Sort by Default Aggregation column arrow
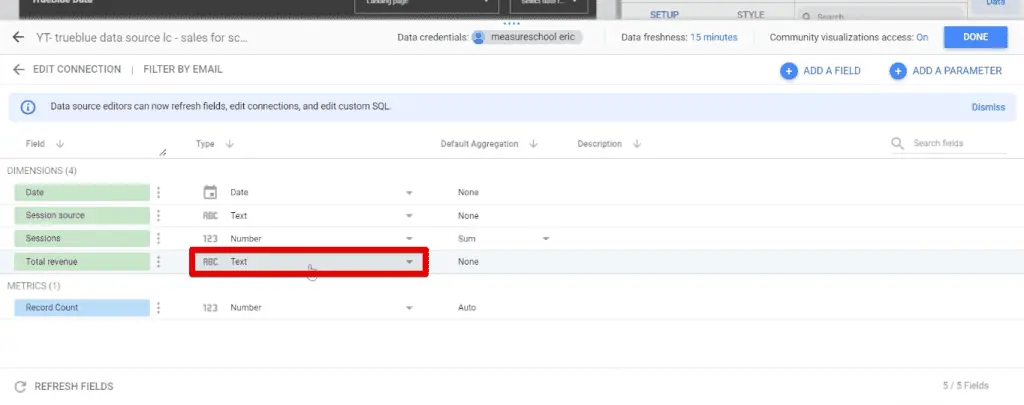Viewport: 1024px width, 405px height. click(x=533, y=144)
